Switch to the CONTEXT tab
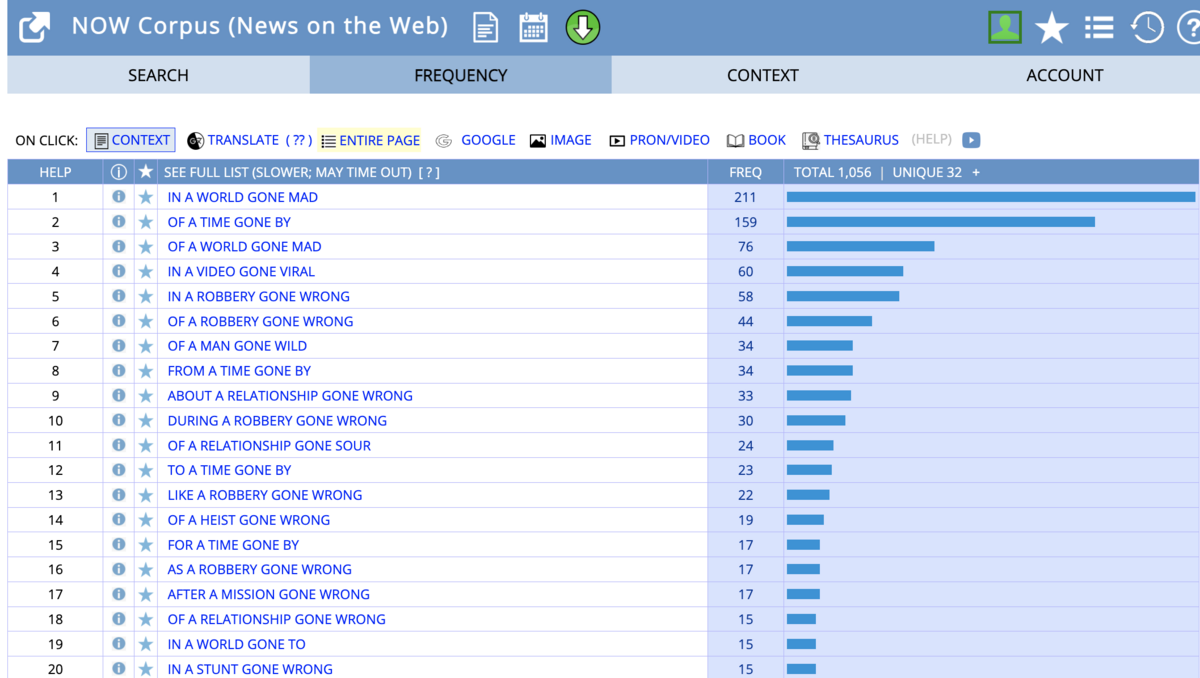 [763, 75]
